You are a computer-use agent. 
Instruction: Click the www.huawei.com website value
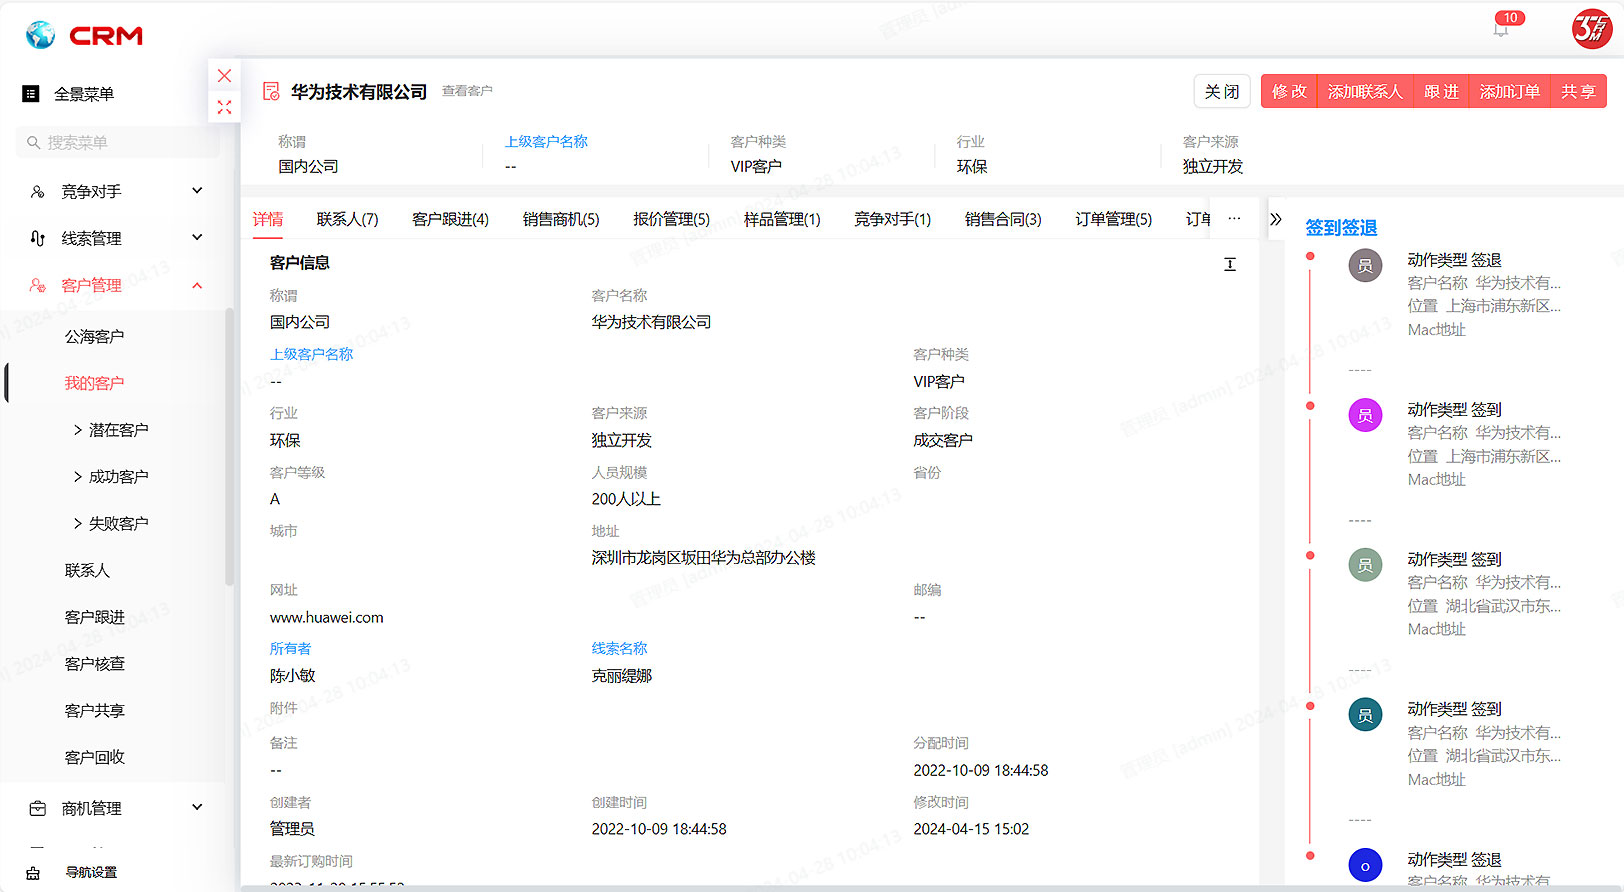tap(327, 618)
